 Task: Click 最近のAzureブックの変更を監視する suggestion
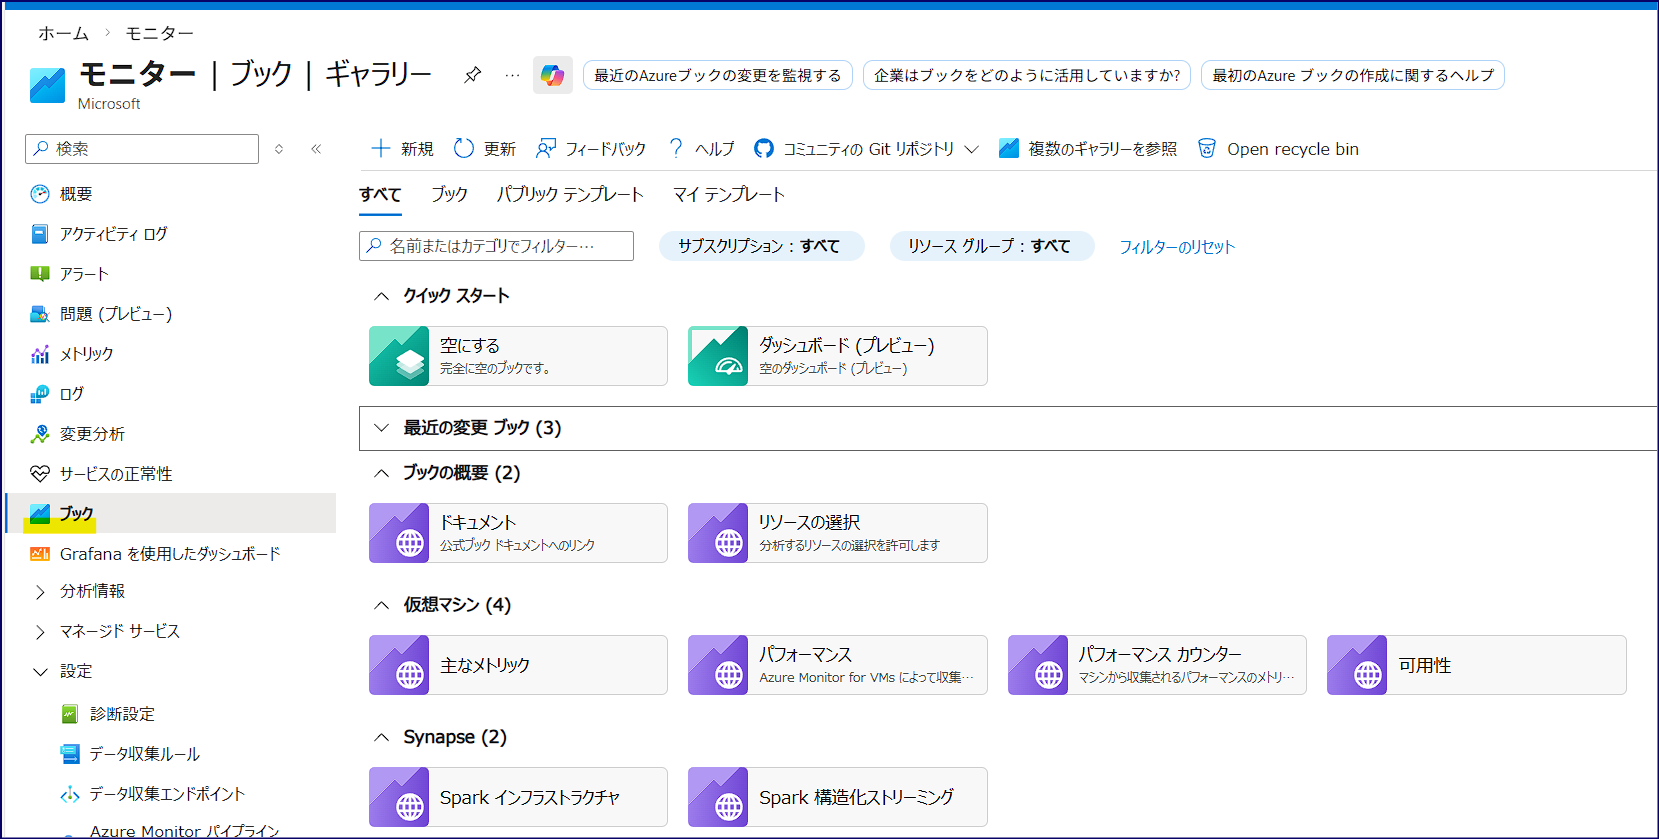[x=718, y=75]
